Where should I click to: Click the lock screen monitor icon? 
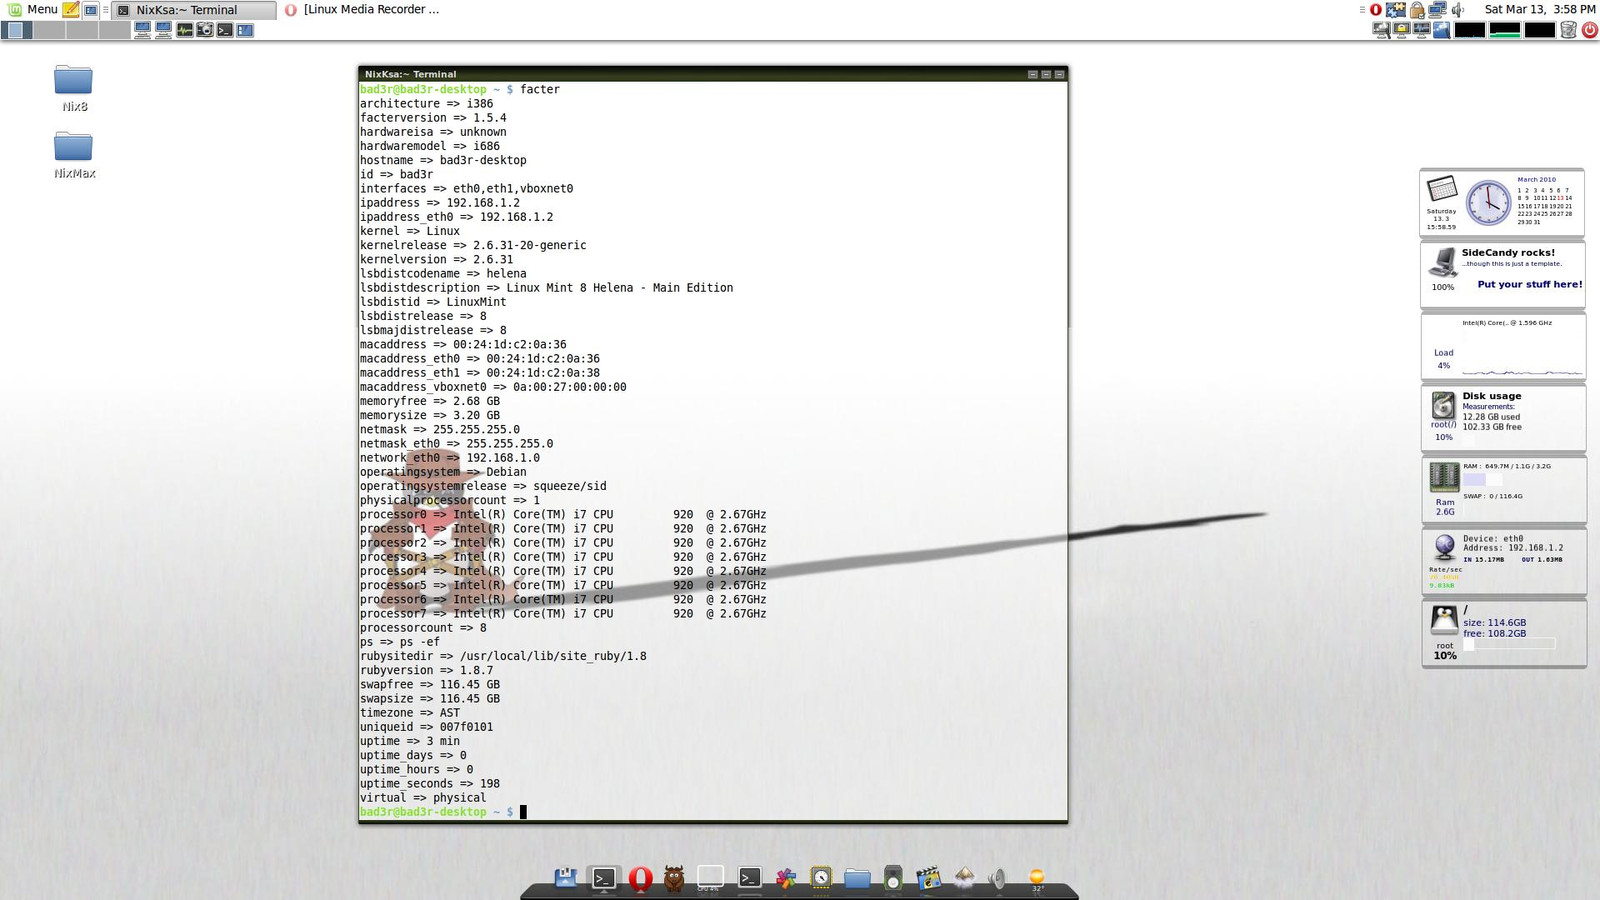click(x=1402, y=30)
